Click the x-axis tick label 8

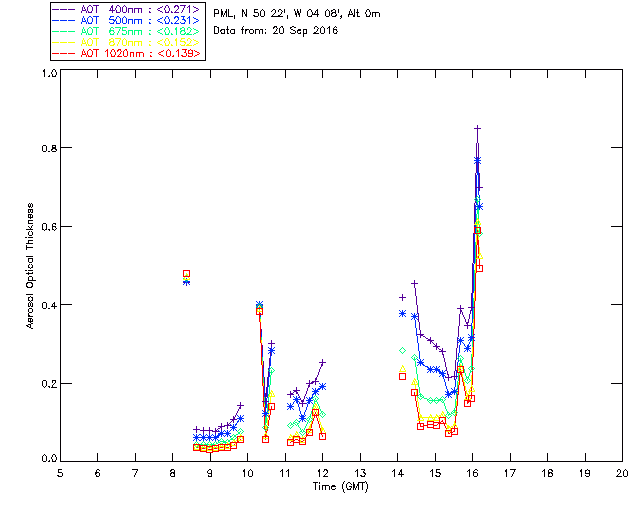click(173, 473)
